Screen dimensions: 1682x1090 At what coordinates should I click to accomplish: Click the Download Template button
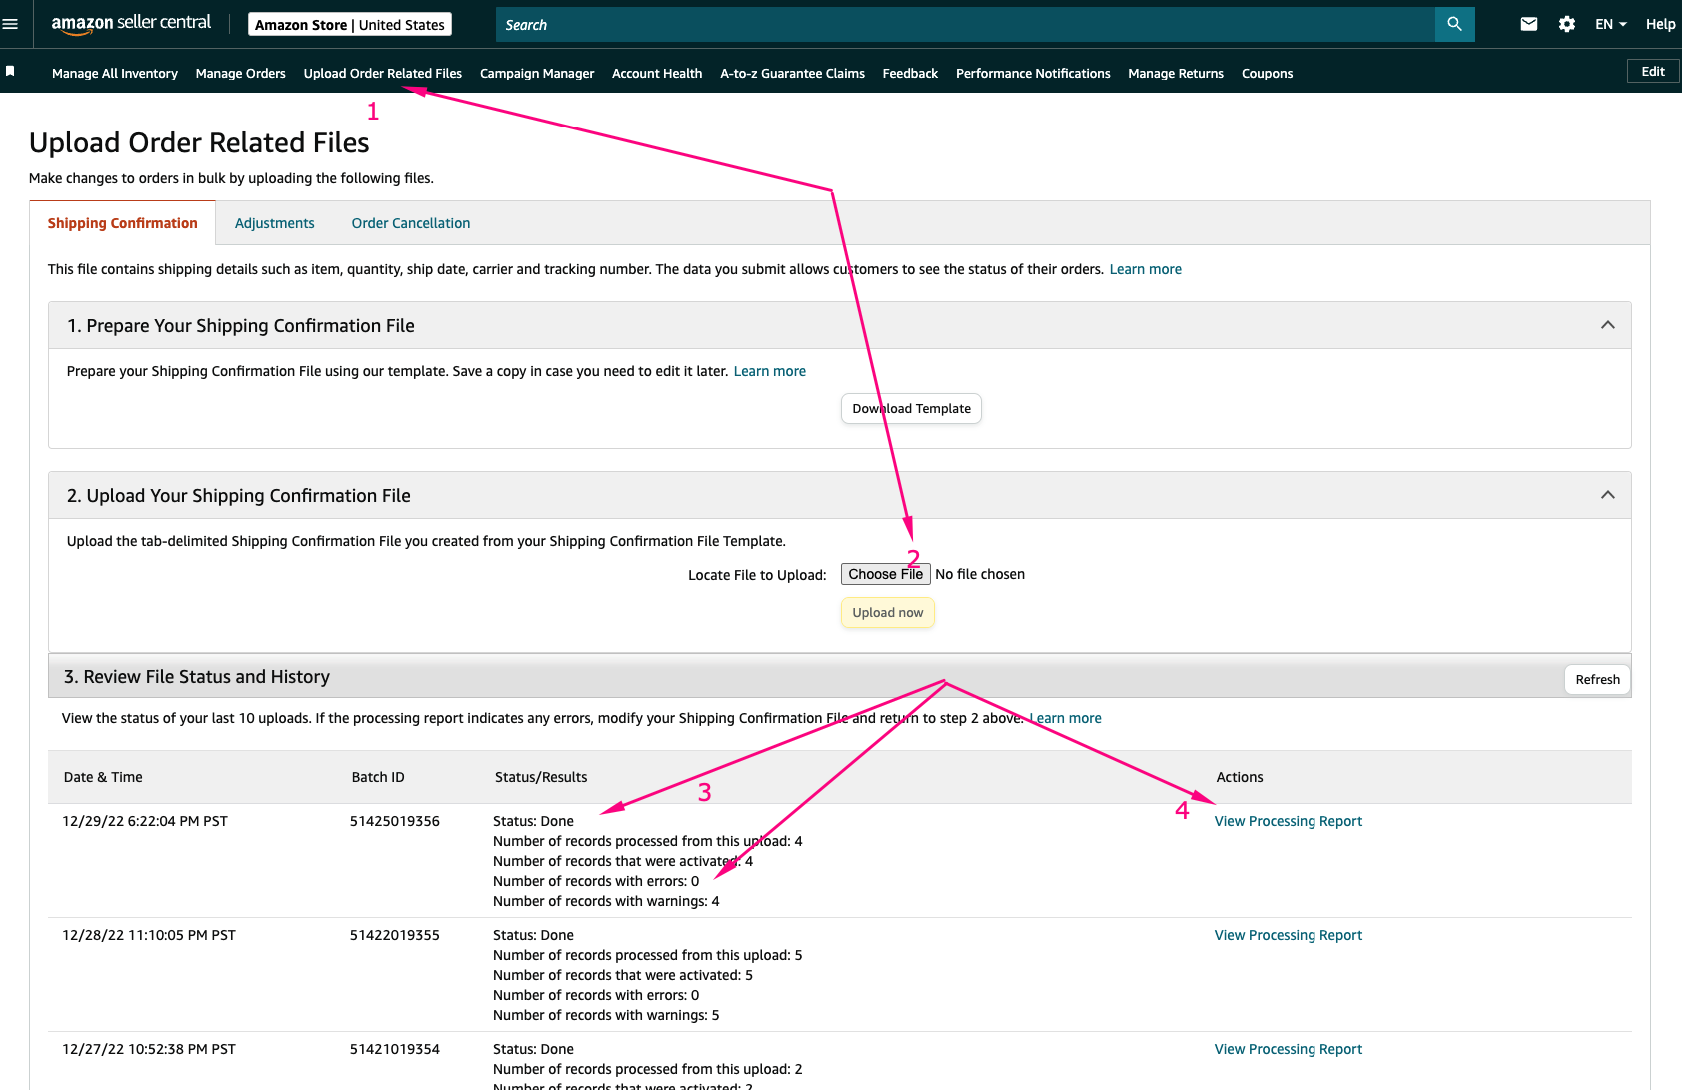click(x=911, y=408)
